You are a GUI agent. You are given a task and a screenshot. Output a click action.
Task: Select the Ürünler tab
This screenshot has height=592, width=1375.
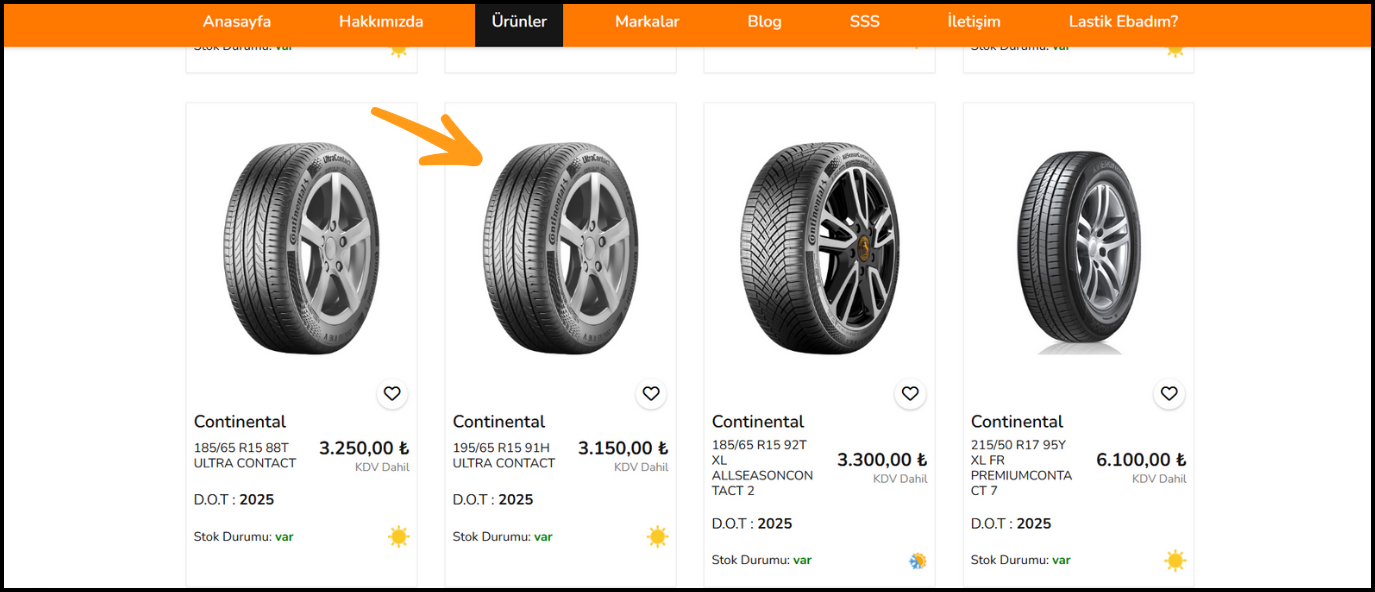click(519, 22)
